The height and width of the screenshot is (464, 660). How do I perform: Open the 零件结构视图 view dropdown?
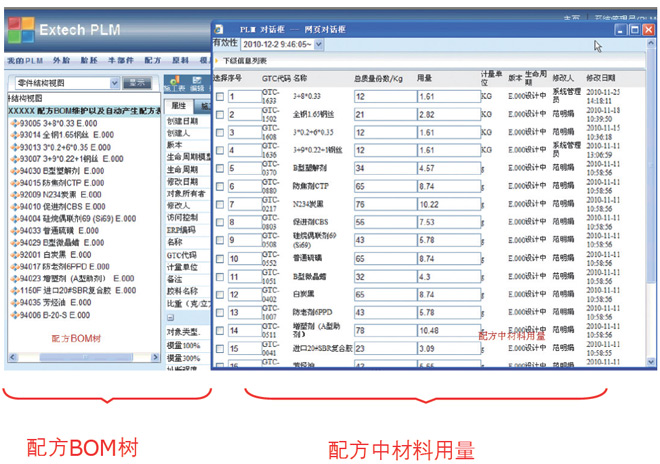click(x=115, y=84)
